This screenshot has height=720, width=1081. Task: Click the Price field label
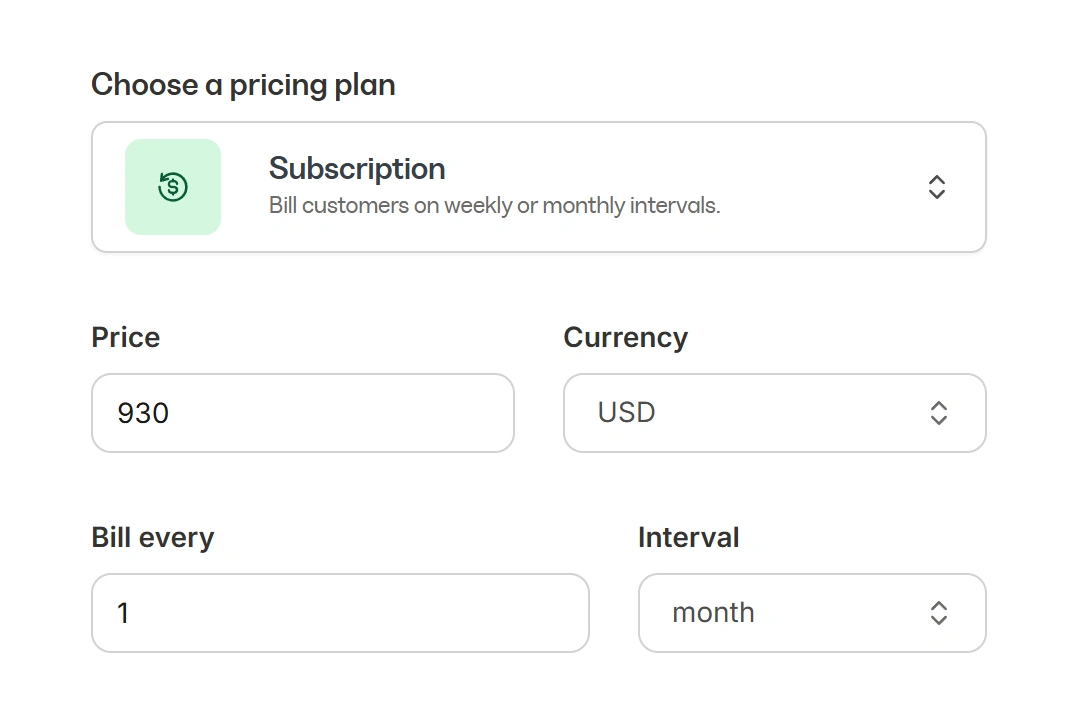125,337
